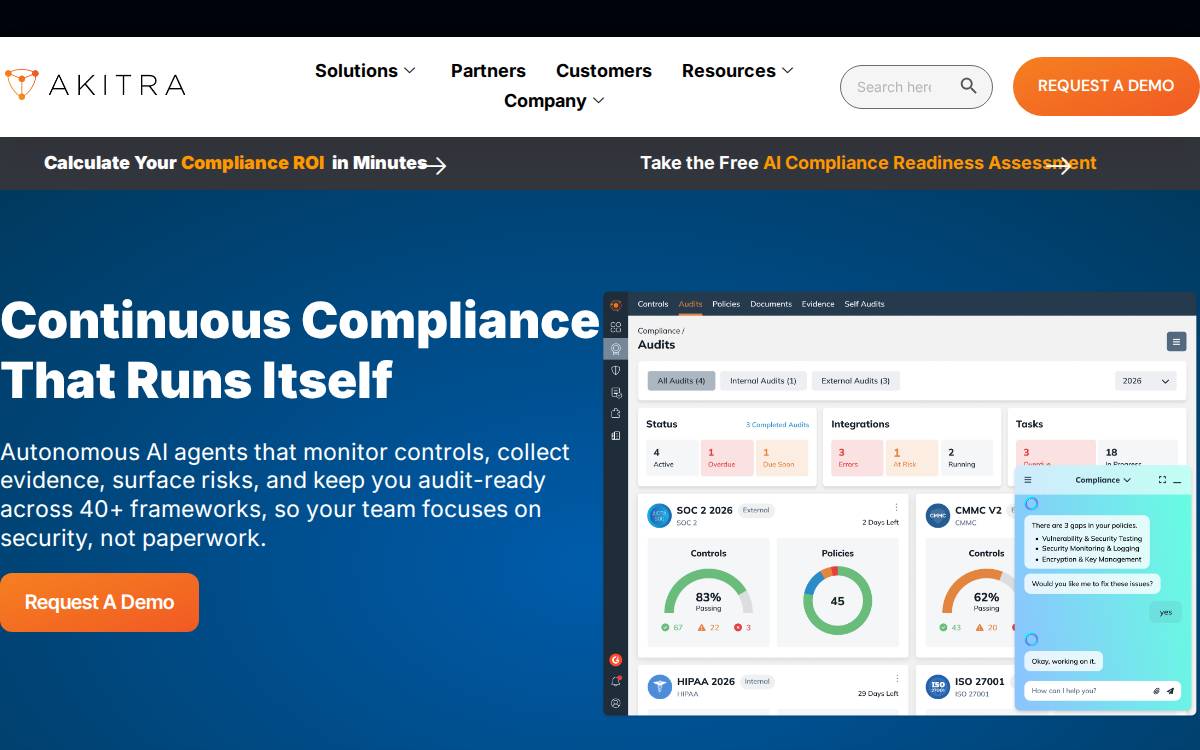Switch to the Evidence tab
Image resolution: width=1200 pixels, height=750 pixels.
pos(818,304)
